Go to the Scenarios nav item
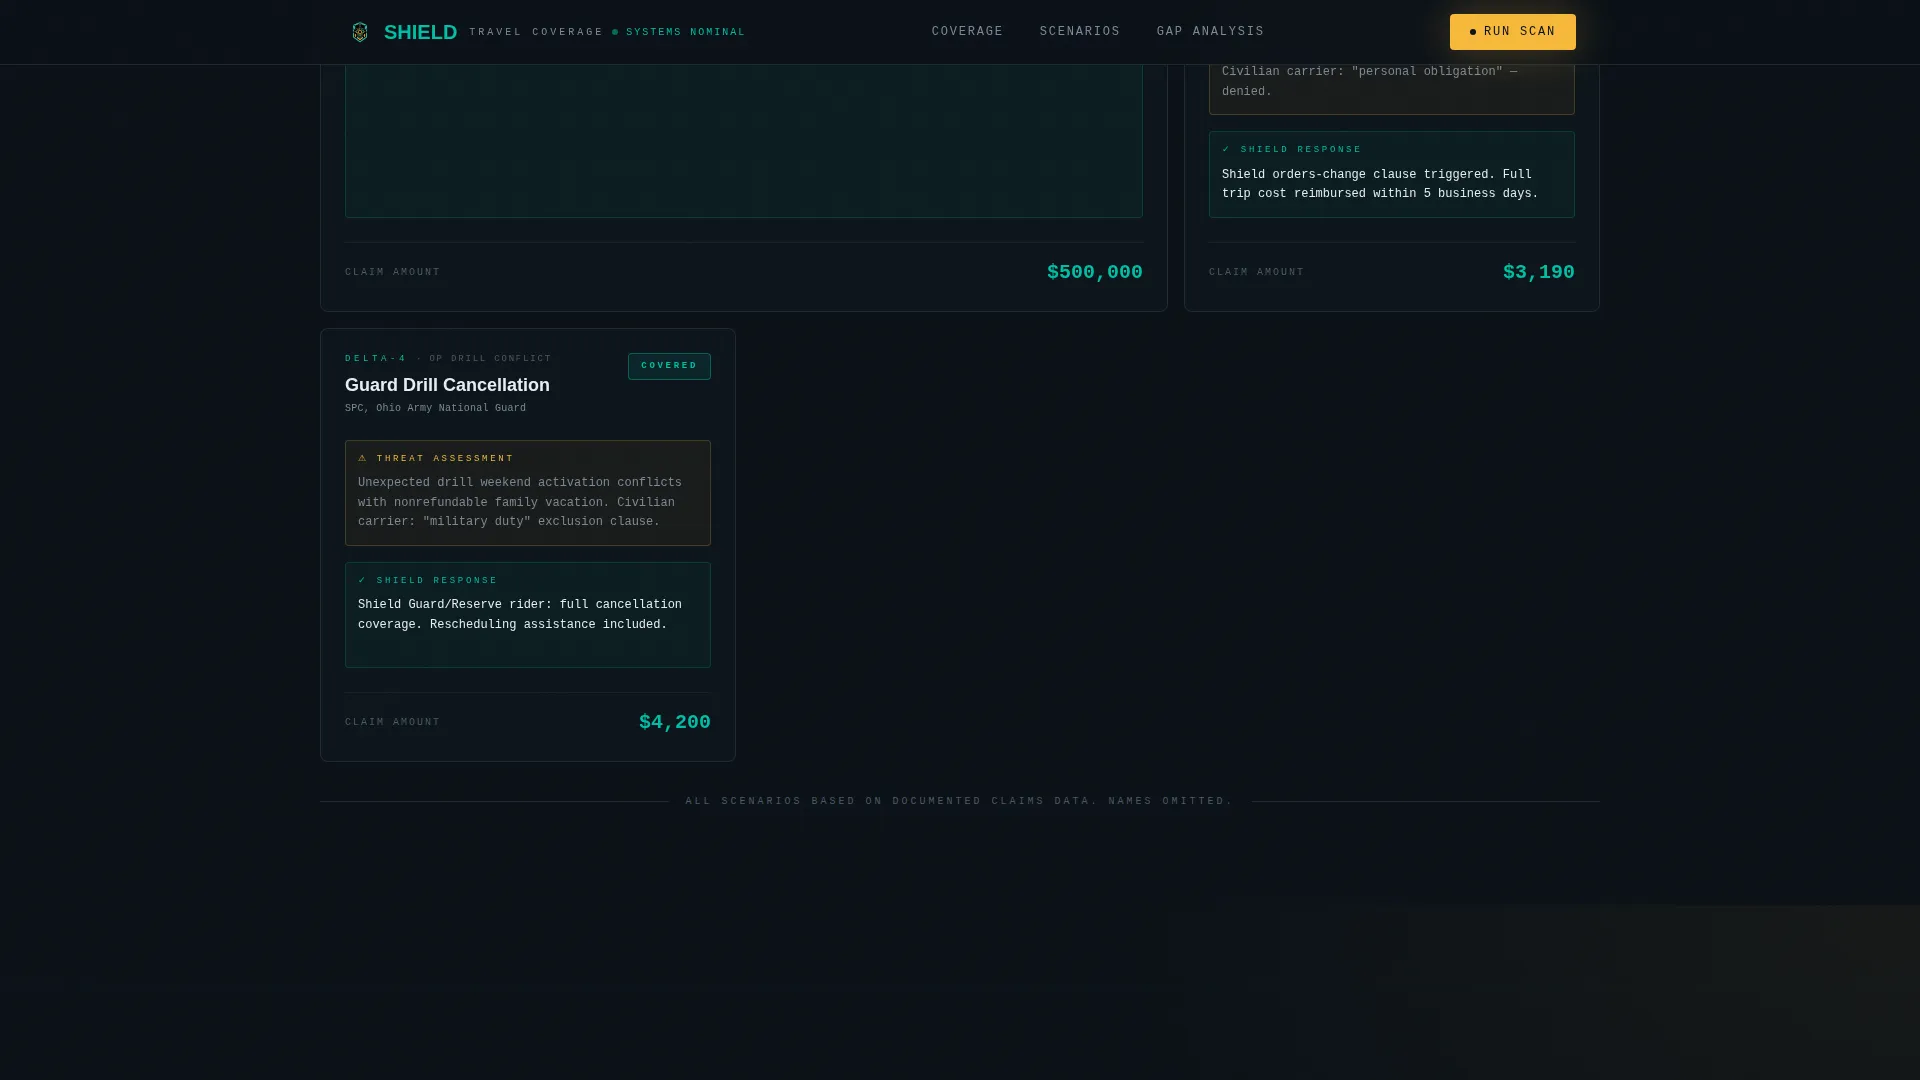The height and width of the screenshot is (1080, 1920). click(1080, 32)
